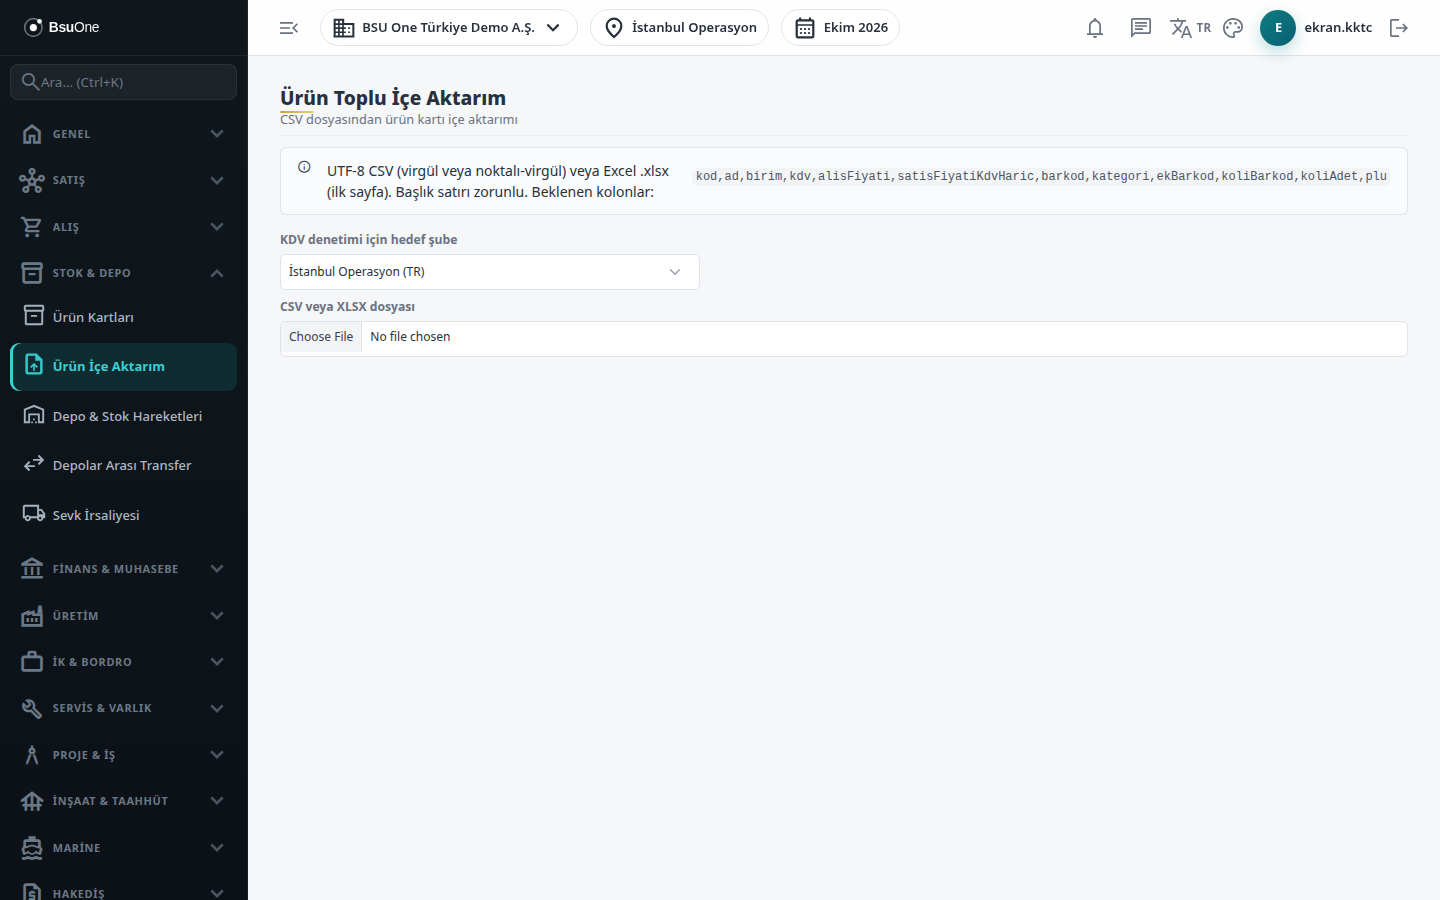Screen dimensions: 1440x900
Task: Switch language via the TR translate icon
Action: [1190, 28]
